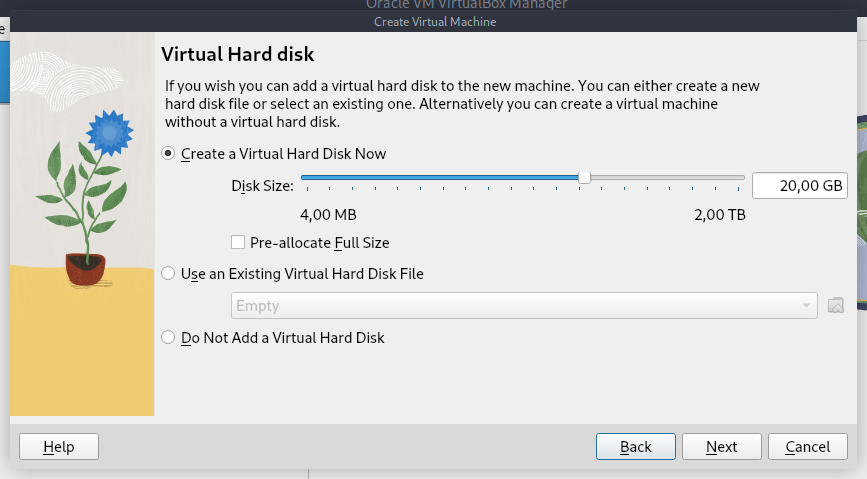Image resolution: width=867 pixels, height=479 pixels.
Task: Click the disk file chooser folder icon
Action: 837,306
